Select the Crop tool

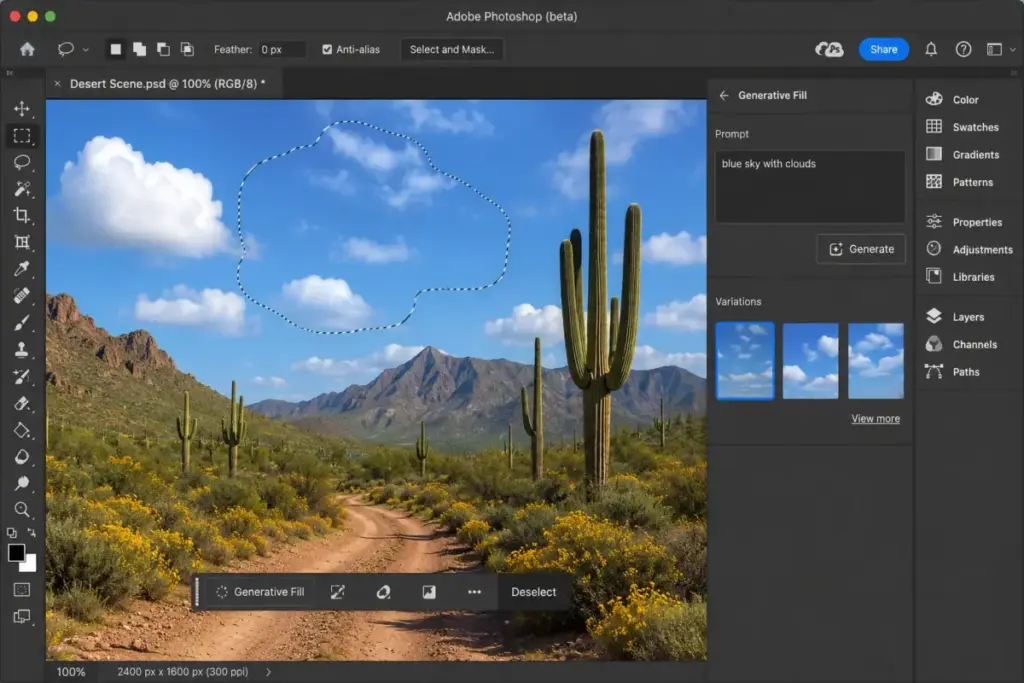coord(22,215)
